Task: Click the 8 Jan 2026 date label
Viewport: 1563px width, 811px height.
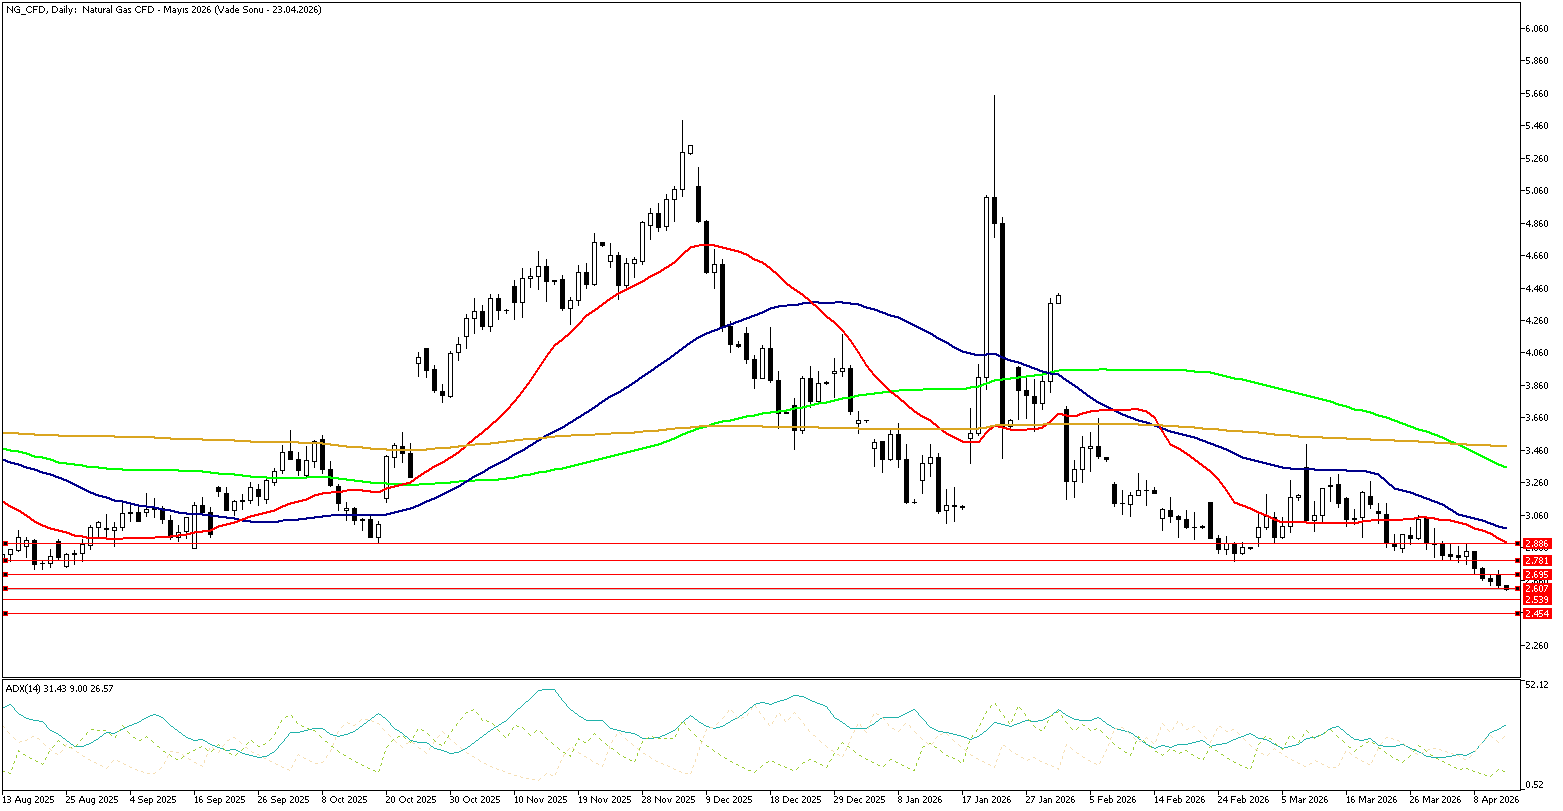Action: coord(920,800)
